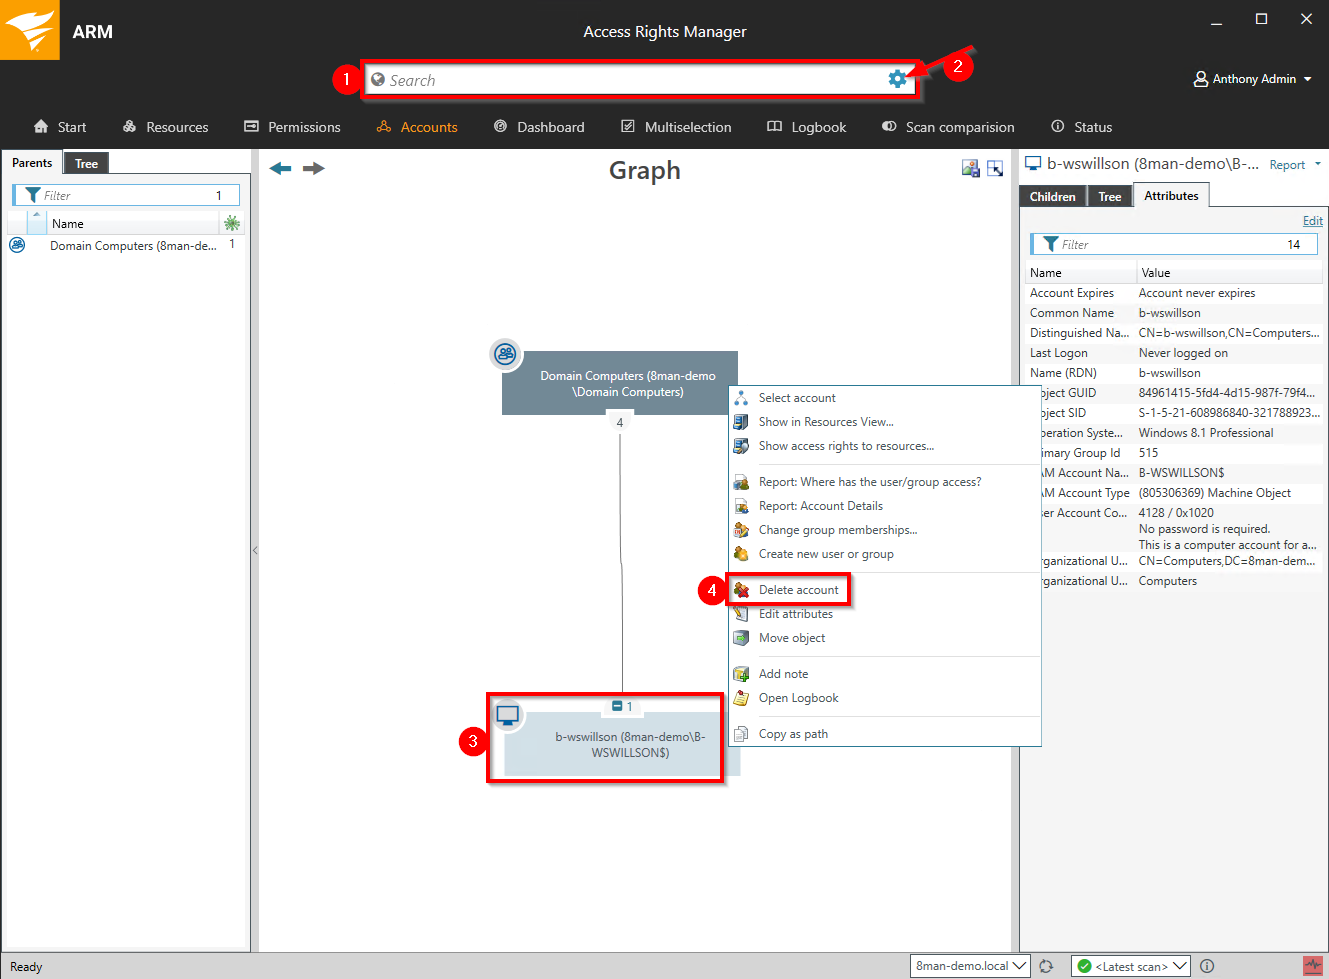Click the Edit link in Attributes
The height and width of the screenshot is (979, 1329).
tap(1312, 221)
